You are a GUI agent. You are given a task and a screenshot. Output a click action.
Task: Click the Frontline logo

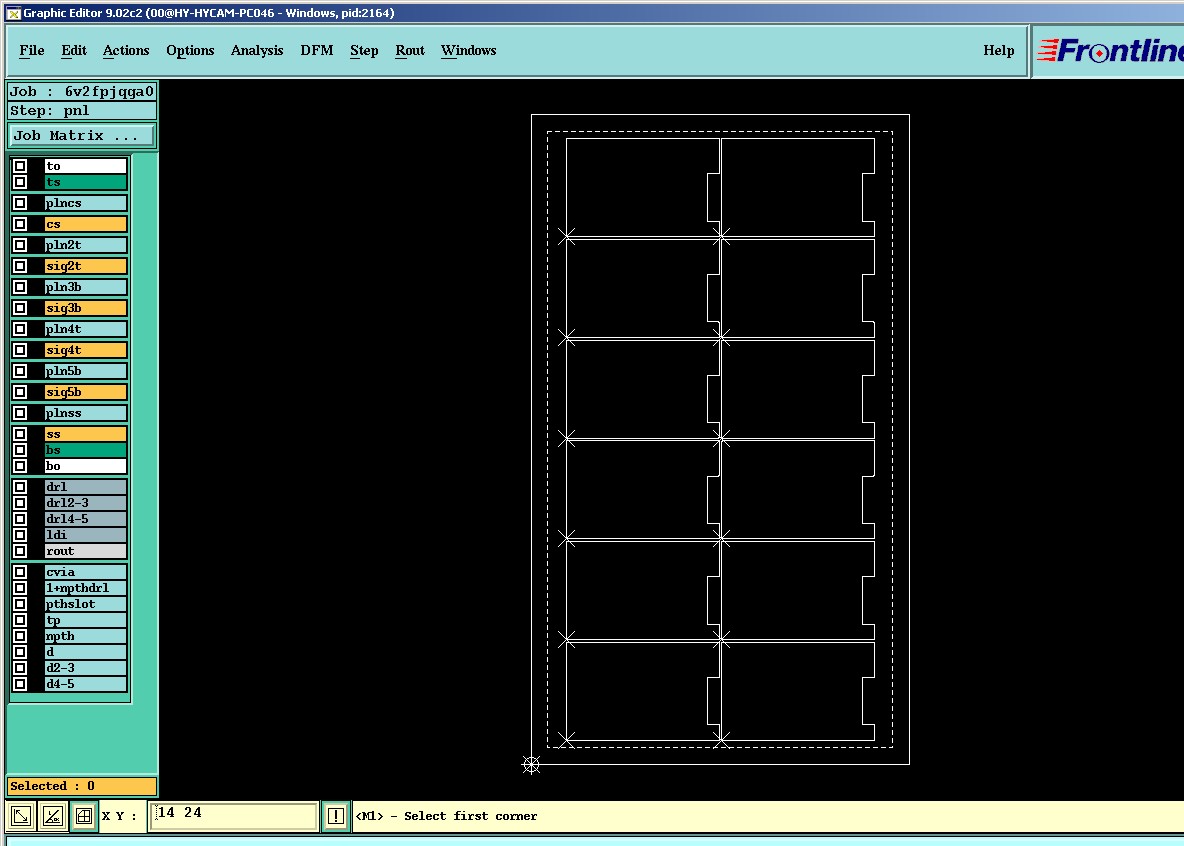coord(1109,51)
